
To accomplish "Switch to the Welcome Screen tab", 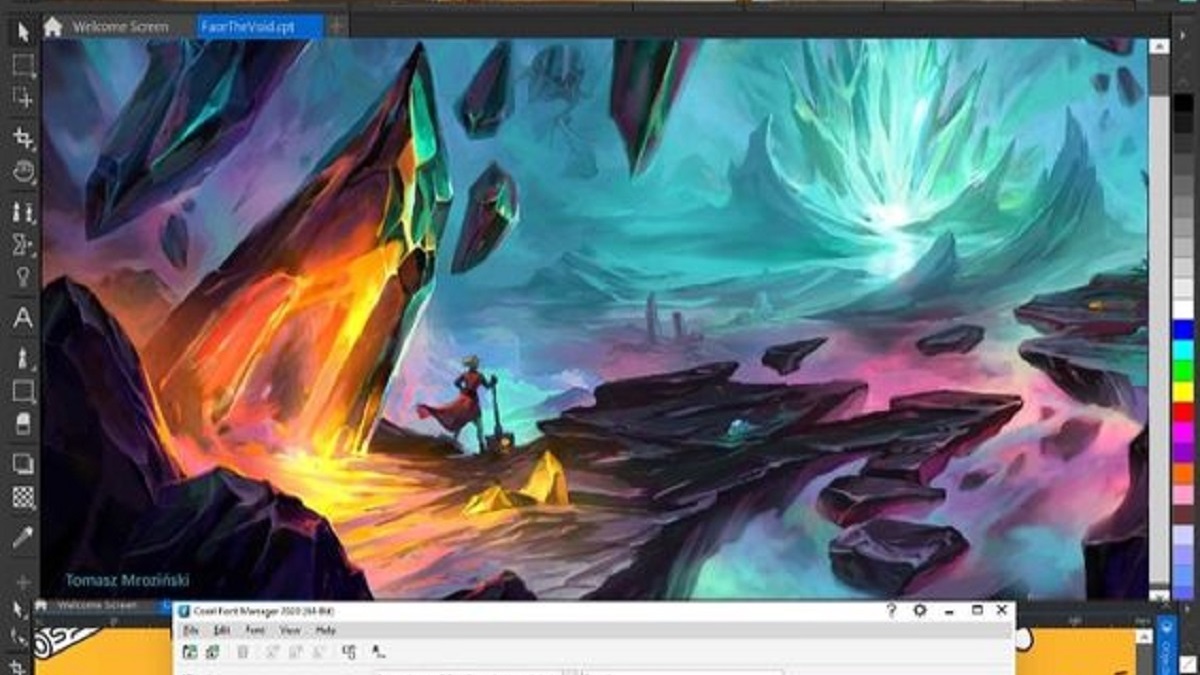I will pyautogui.click(x=122, y=27).
